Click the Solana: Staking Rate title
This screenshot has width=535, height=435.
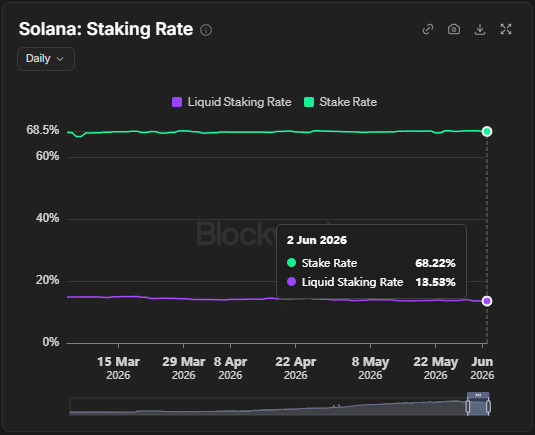(106, 29)
